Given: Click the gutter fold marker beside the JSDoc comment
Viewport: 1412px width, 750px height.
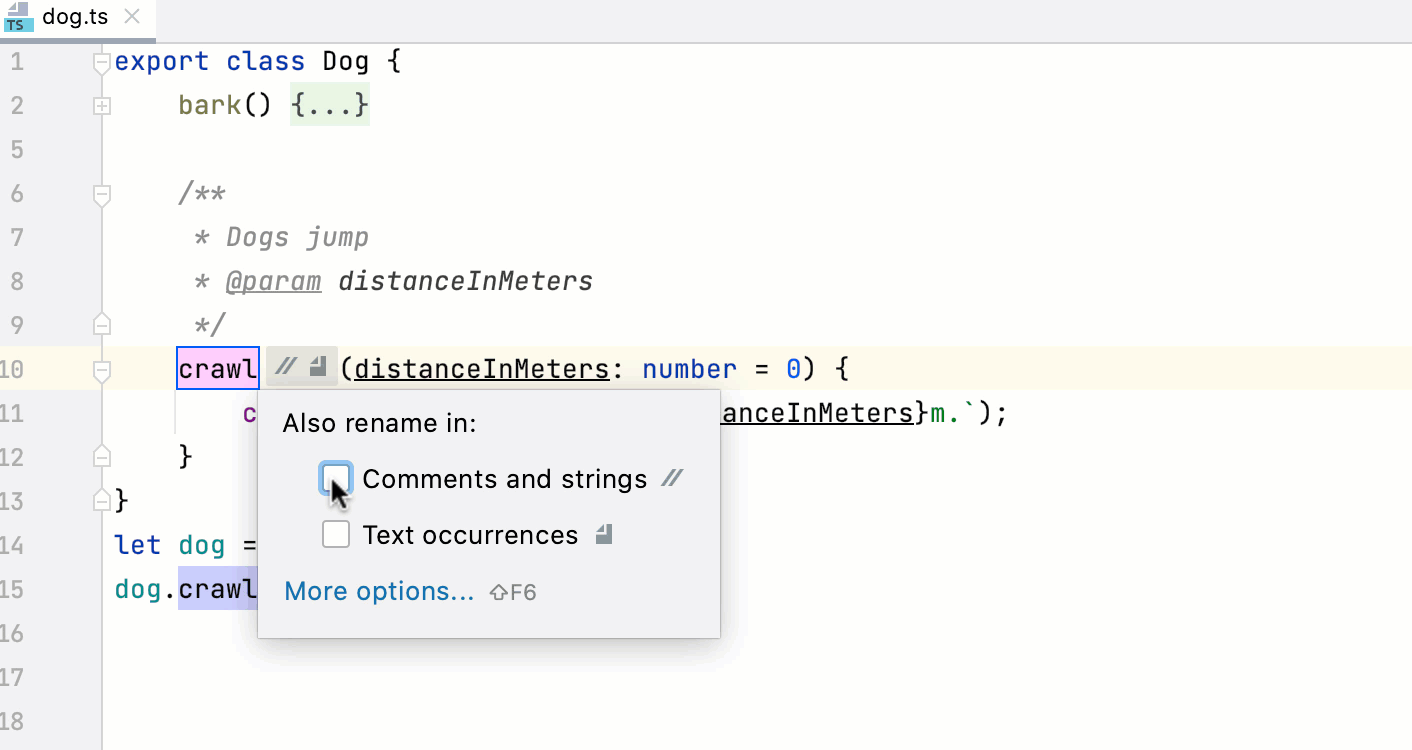Looking at the screenshot, I should 100,195.
